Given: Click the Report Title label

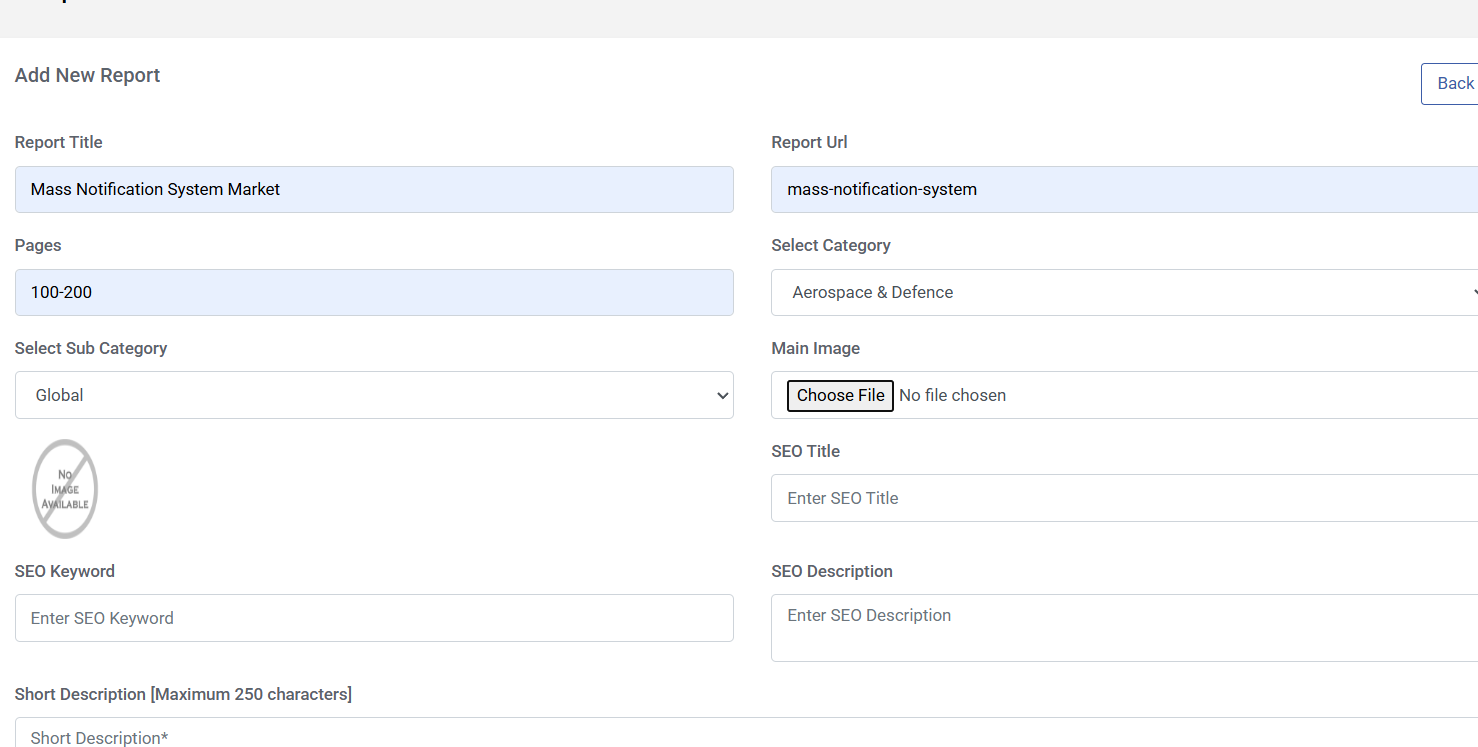Looking at the screenshot, I should (59, 143).
